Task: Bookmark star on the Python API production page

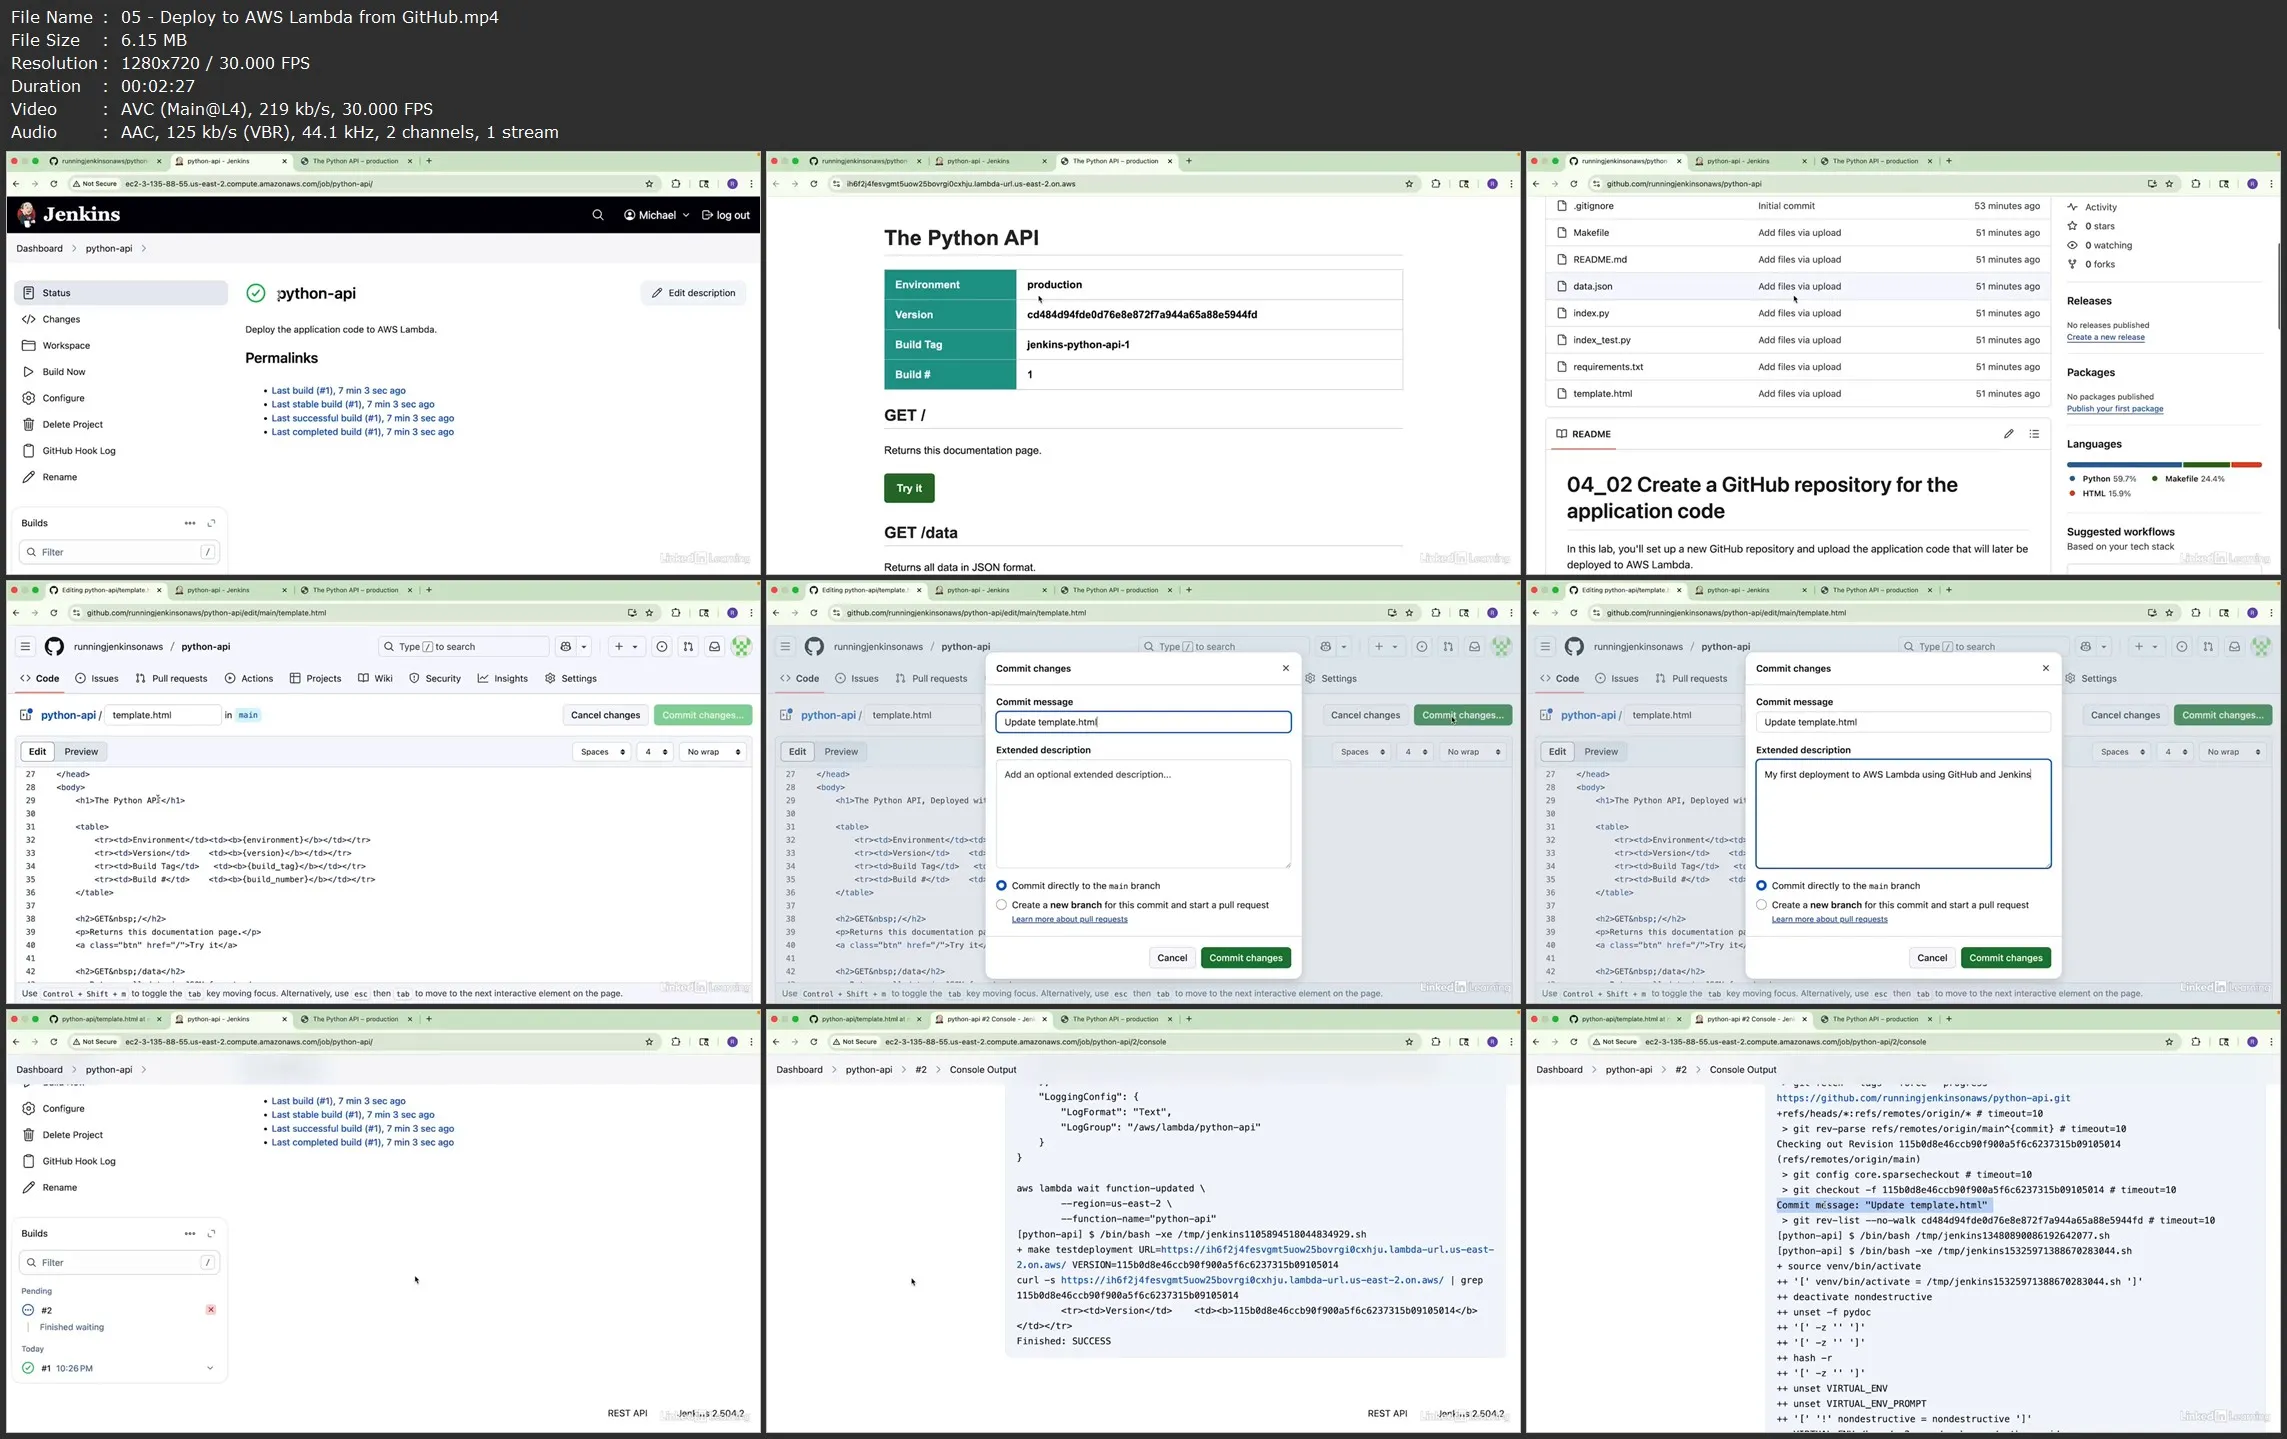Action: [1409, 184]
